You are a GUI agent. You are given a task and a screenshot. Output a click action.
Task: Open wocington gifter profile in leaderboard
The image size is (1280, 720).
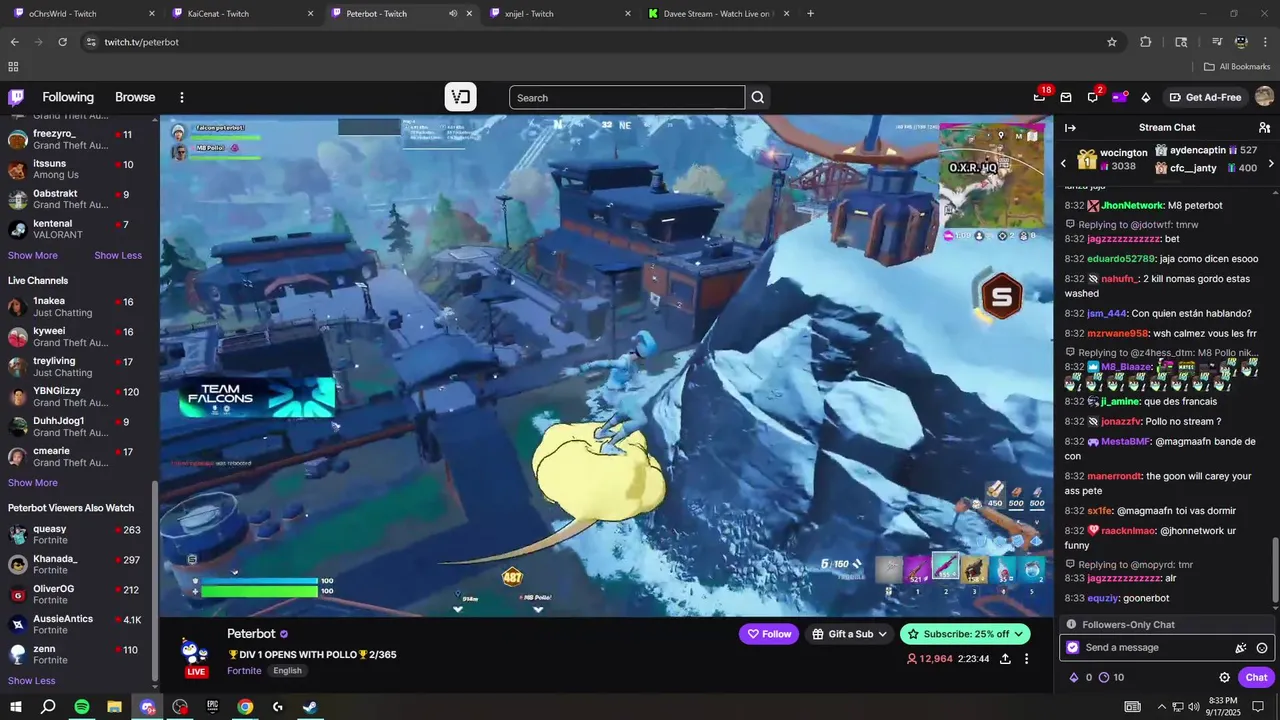pyautogui.click(x=1124, y=153)
